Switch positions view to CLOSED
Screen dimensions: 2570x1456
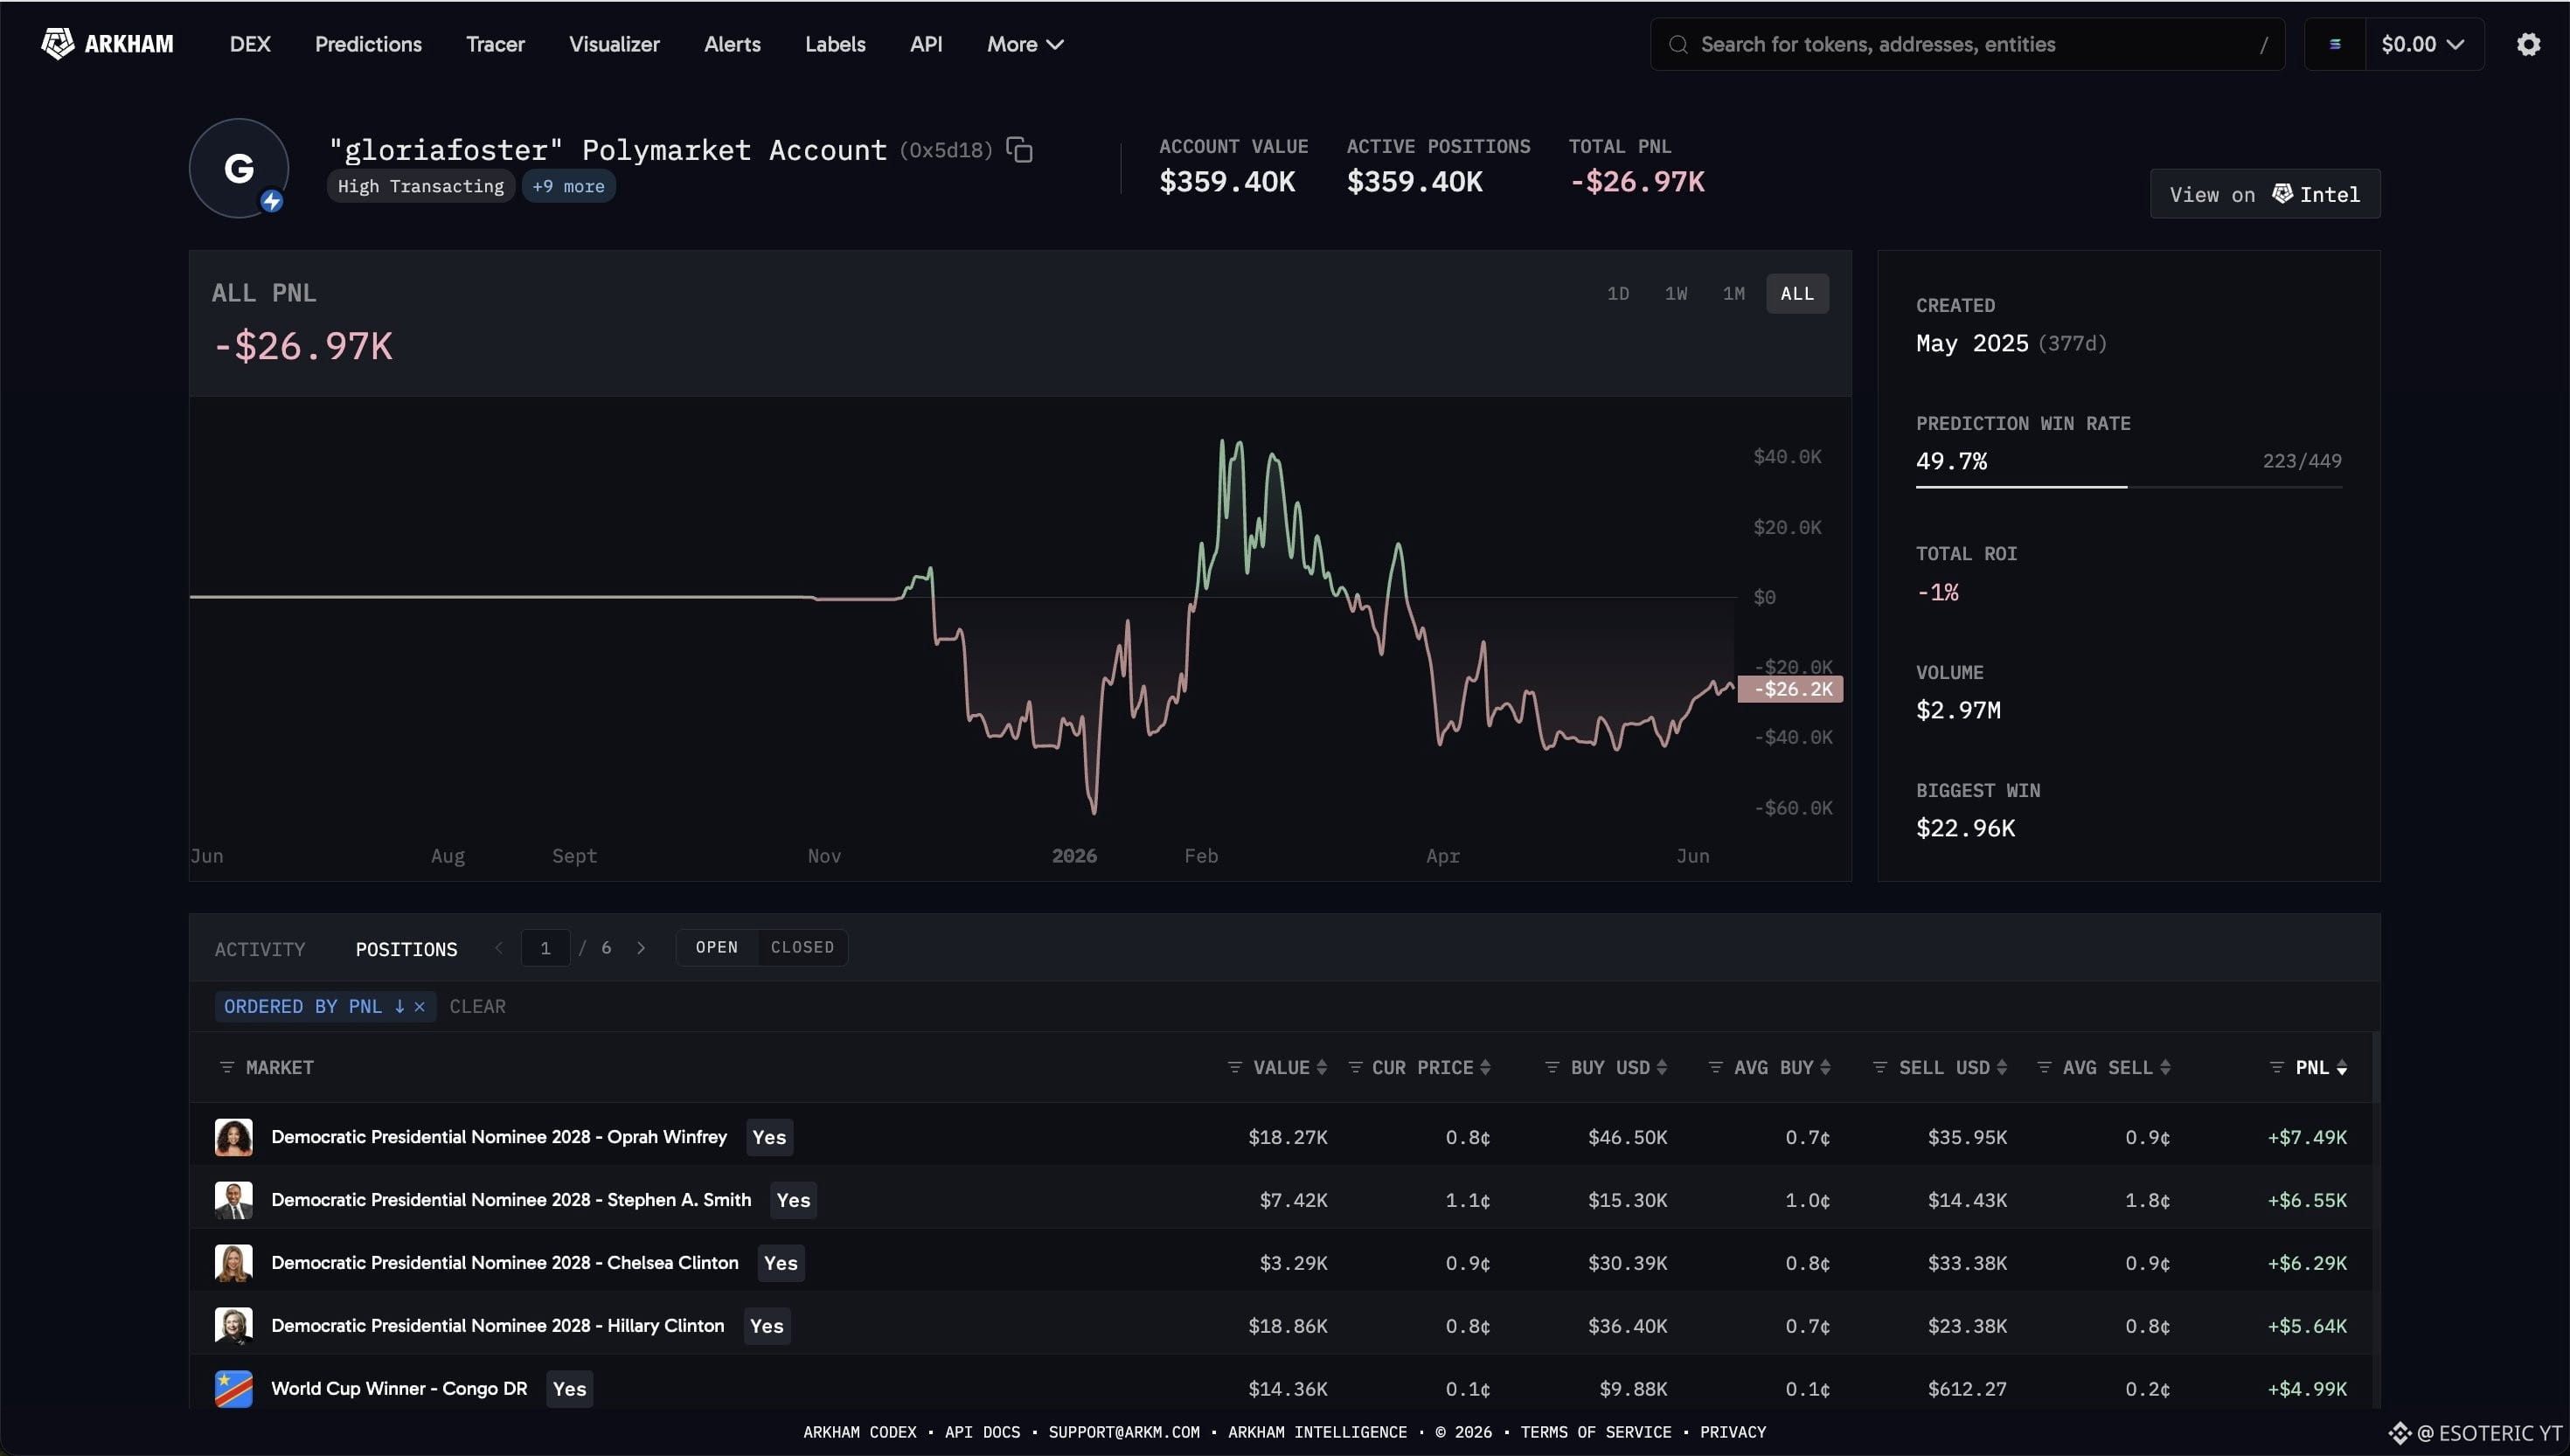point(802,947)
